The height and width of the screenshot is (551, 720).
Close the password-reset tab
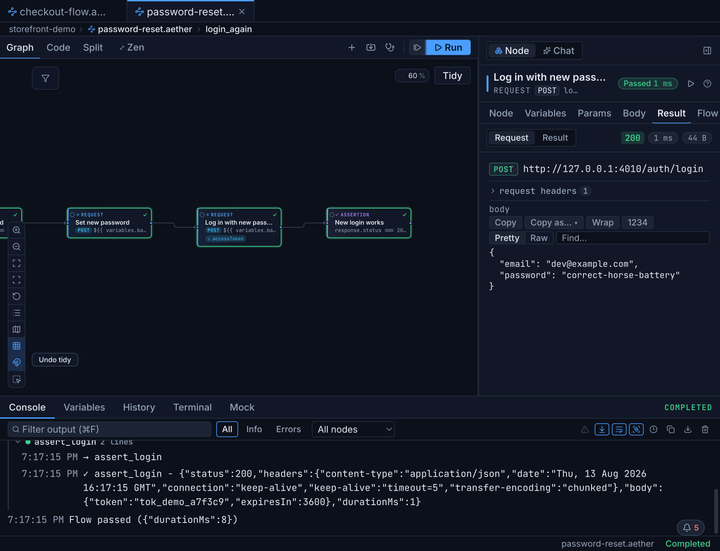click(242, 11)
